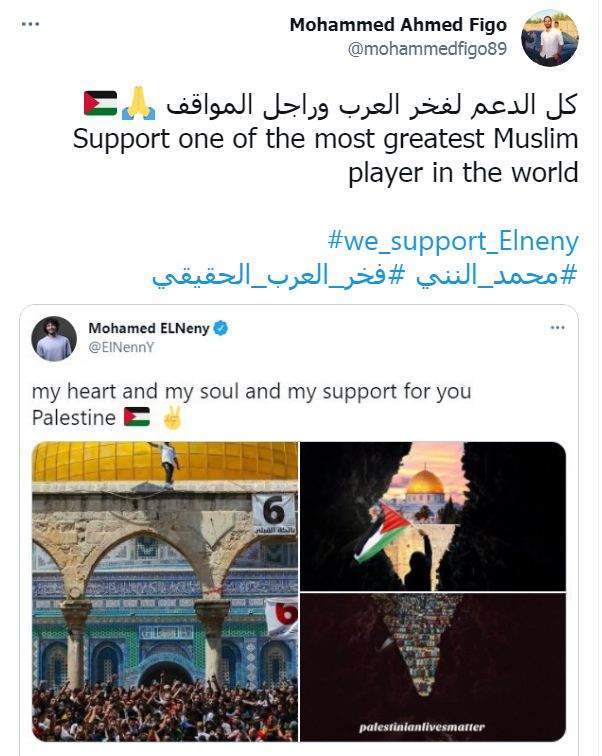This screenshot has width=602, height=756.
Task: Open the #محمد_النني hashtag
Action: click(x=496, y=276)
